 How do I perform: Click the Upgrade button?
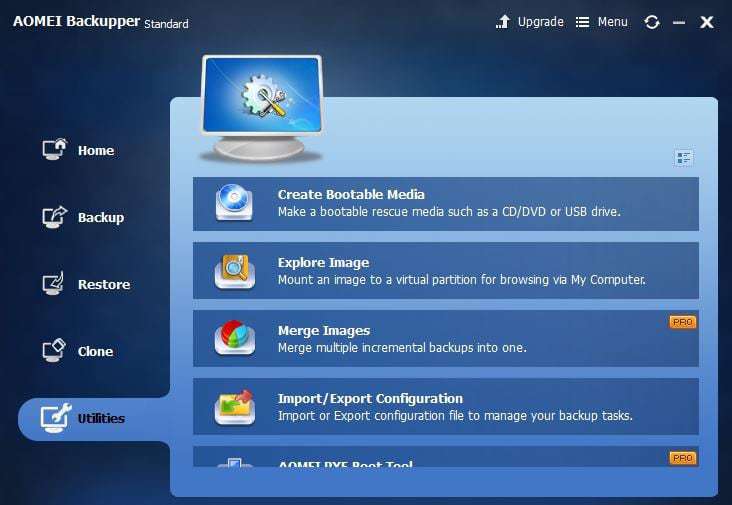[x=530, y=22]
